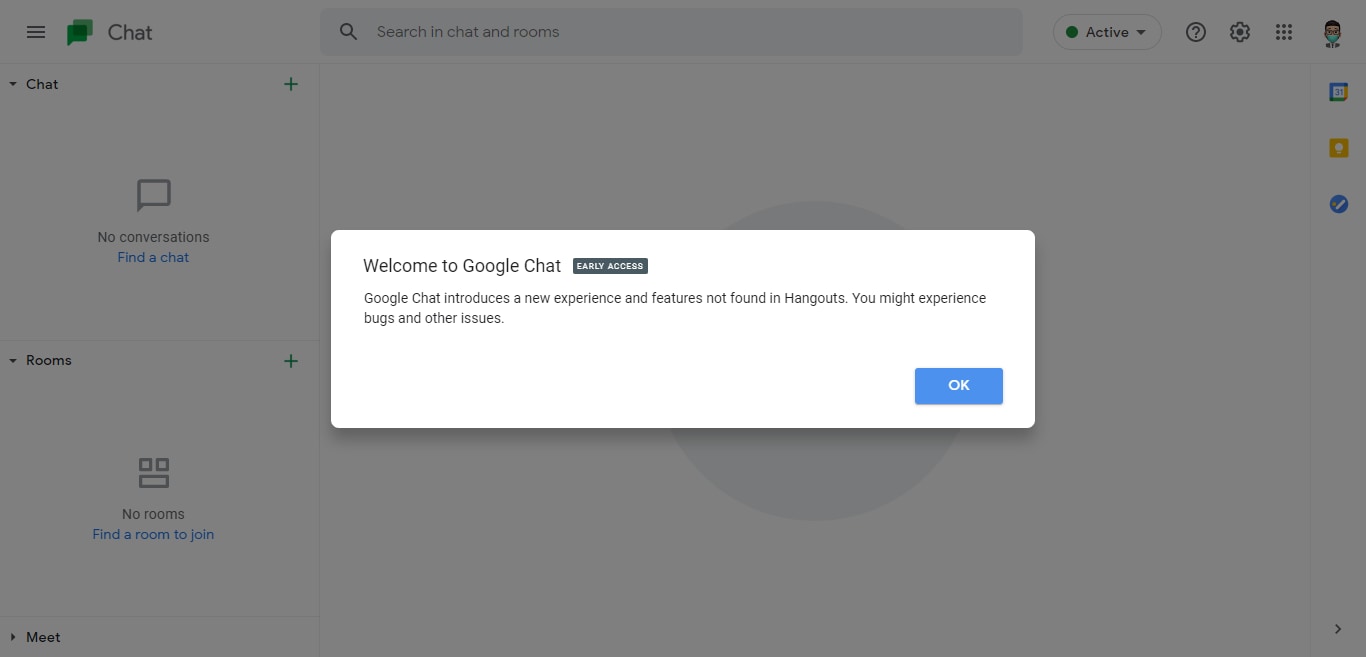Create a room with plus icon
The width and height of the screenshot is (1366, 657).
(x=291, y=361)
